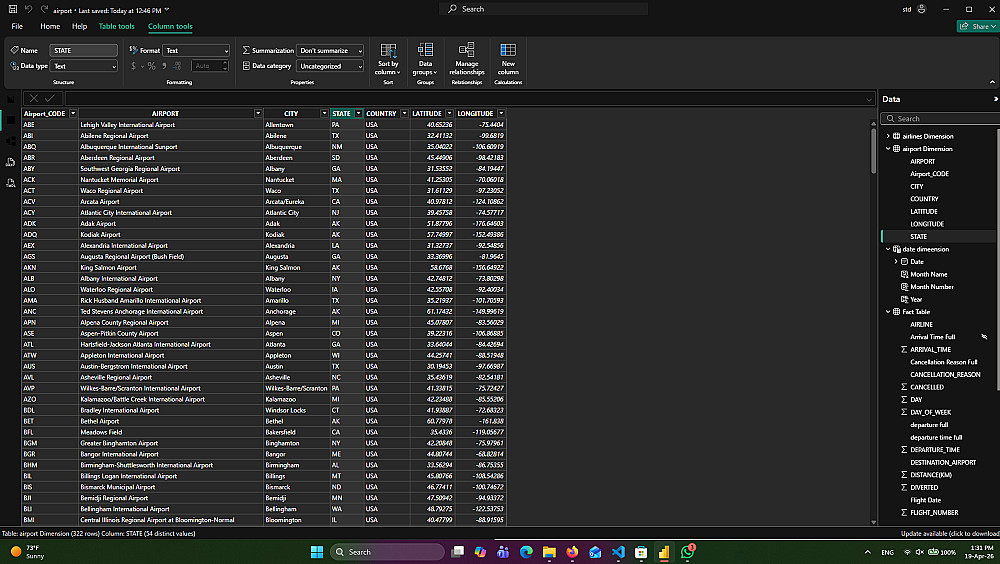This screenshot has width=1000, height=564.
Task: Click the table vertical scrollbar
Action: pyautogui.click(x=873, y=149)
